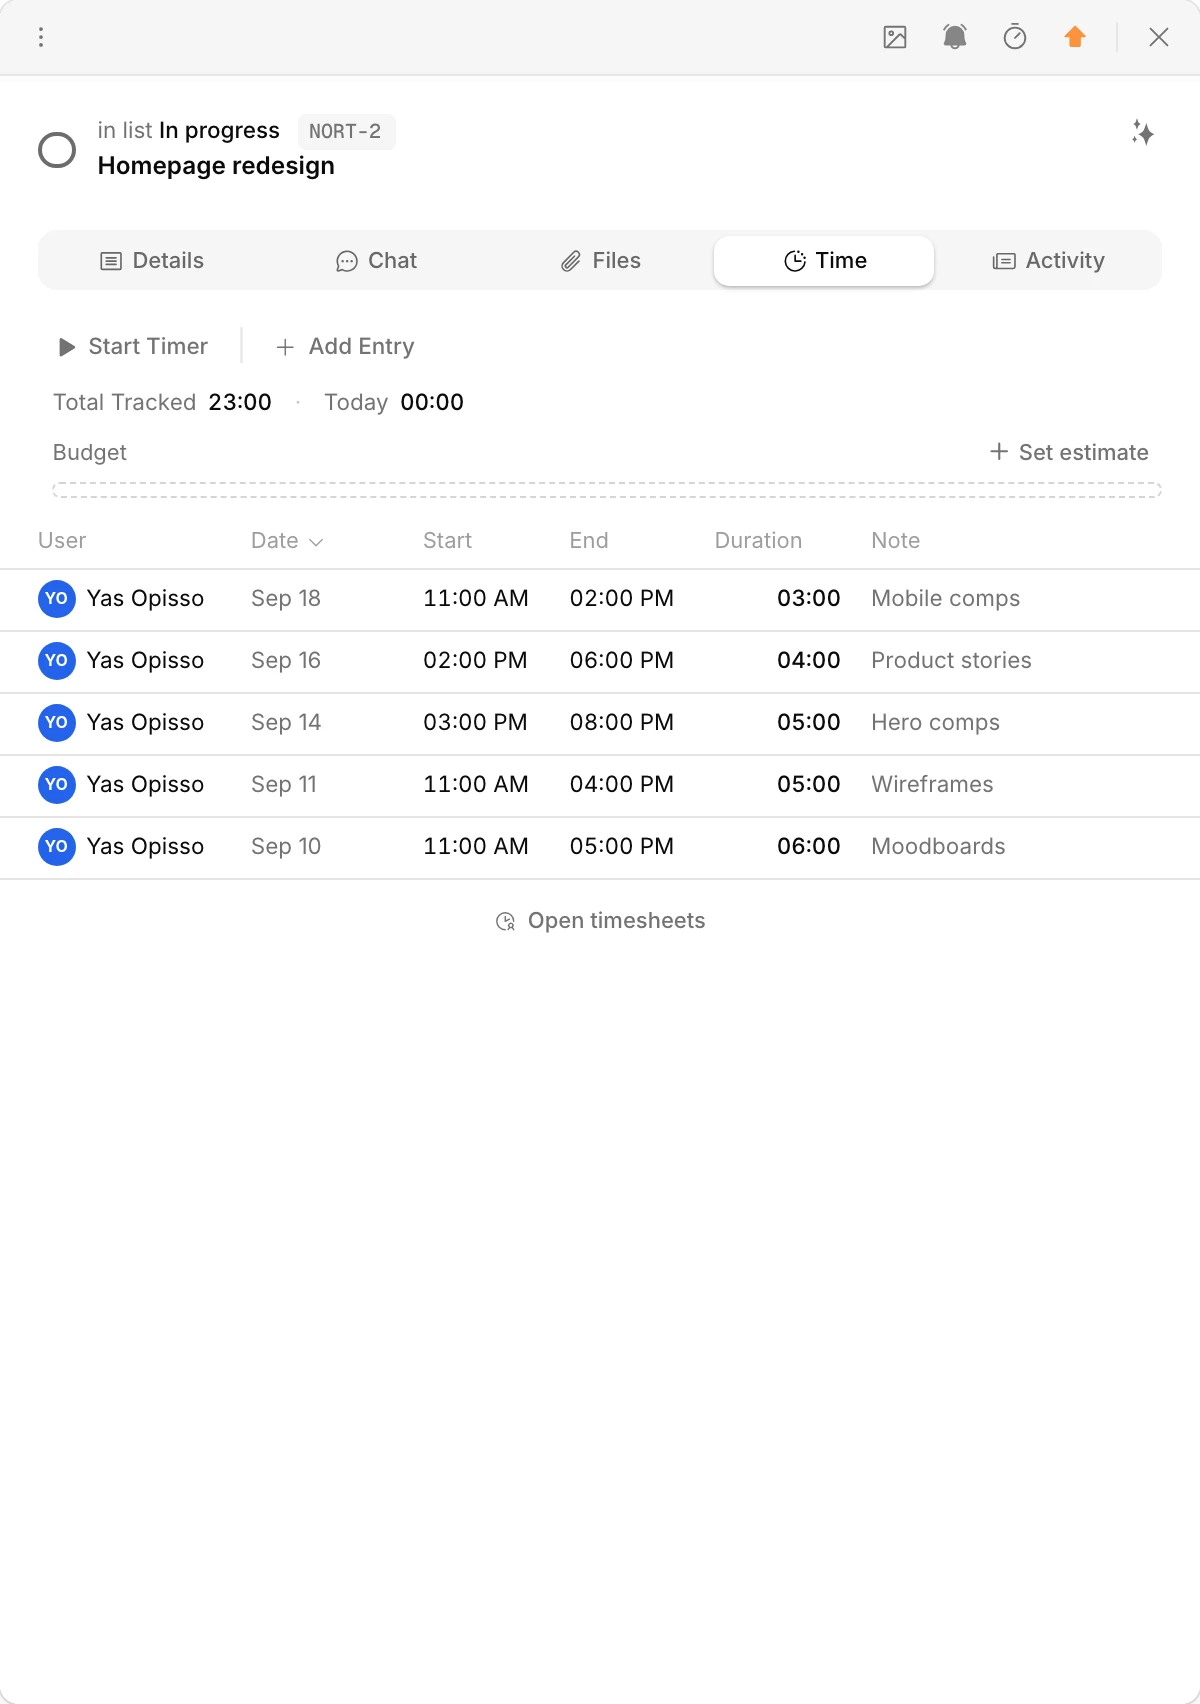This screenshot has height=1704, width=1200.
Task: Edit the Wireframes note
Action: pos(932,784)
